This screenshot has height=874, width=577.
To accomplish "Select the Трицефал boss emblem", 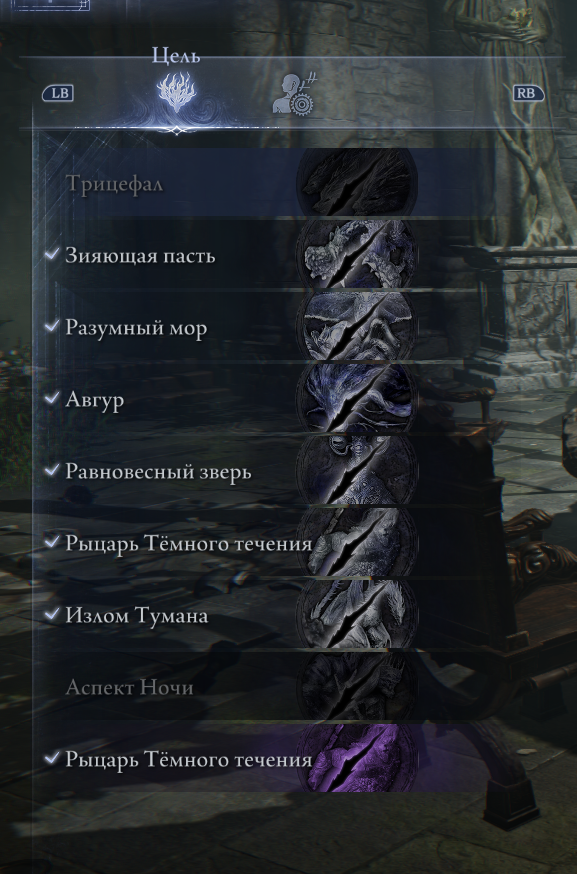I will (358, 182).
